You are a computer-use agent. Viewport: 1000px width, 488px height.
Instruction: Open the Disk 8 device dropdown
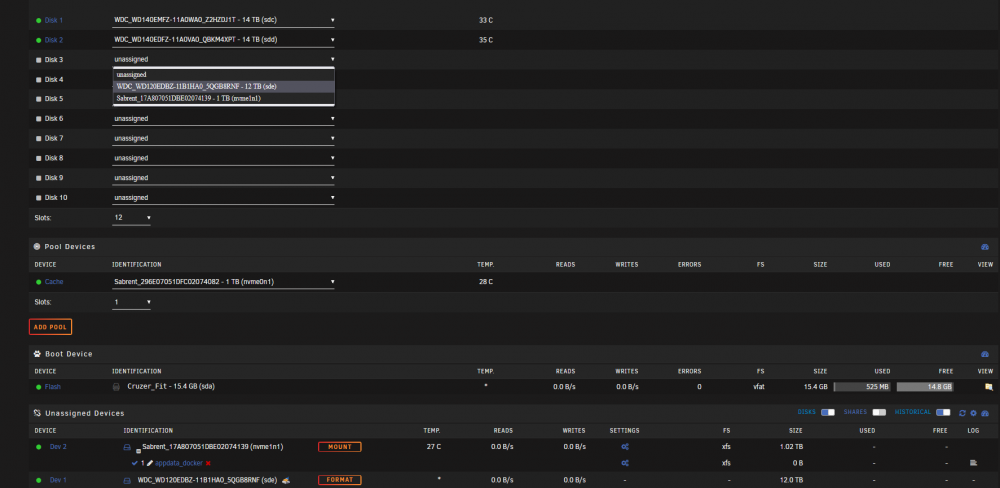pyautogui.click(x=223, y=158)
